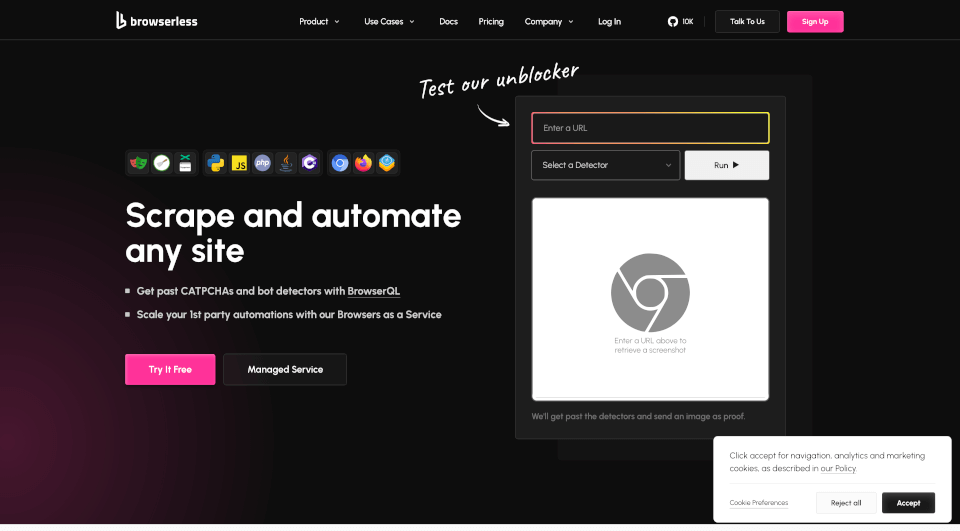Go to Log In
This screenshot has width=960, height=531.
pyautogui.click(x=609, y=21)
